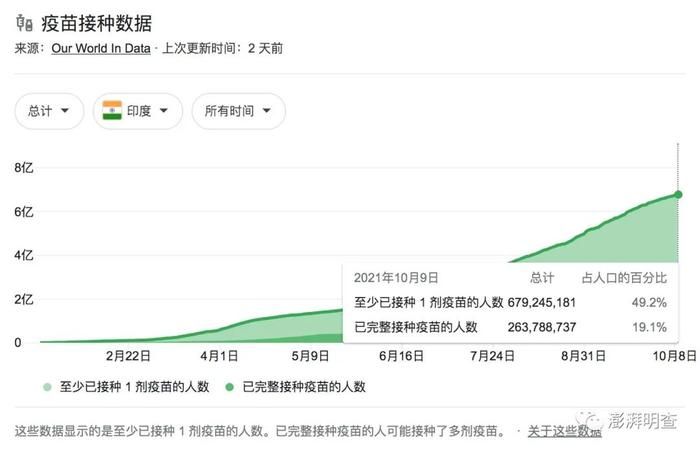
Task: Click the arrow in the 总计 dropdown
Action: click(x=65, y=111)
